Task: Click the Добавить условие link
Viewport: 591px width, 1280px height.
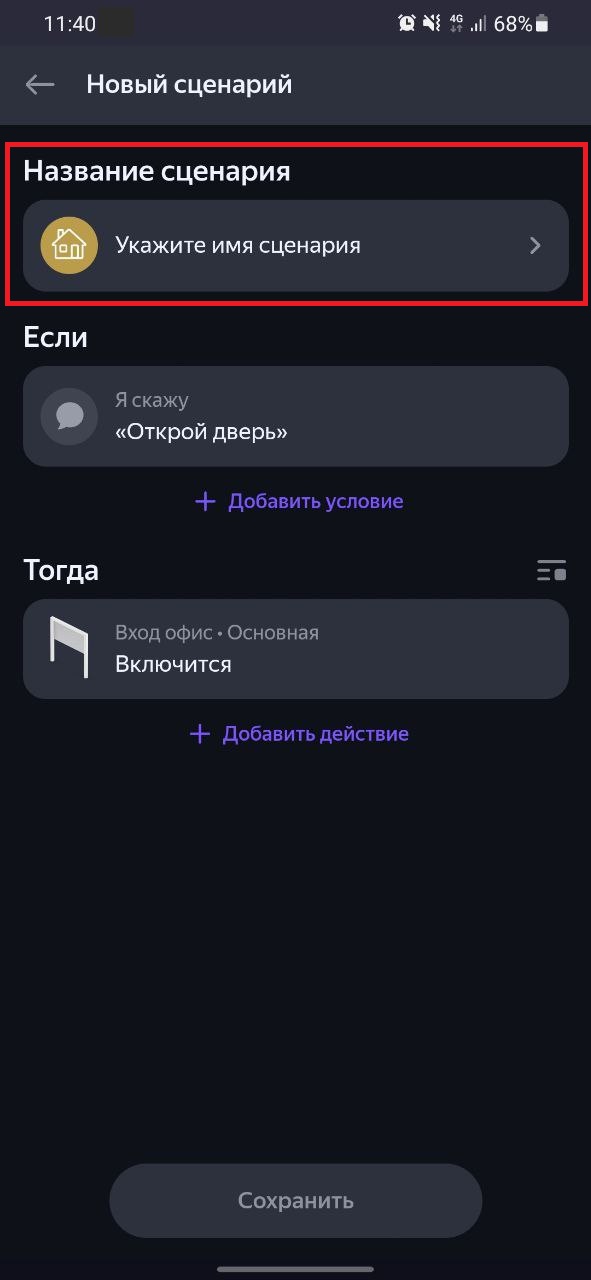Action: (x=315, y=501)
